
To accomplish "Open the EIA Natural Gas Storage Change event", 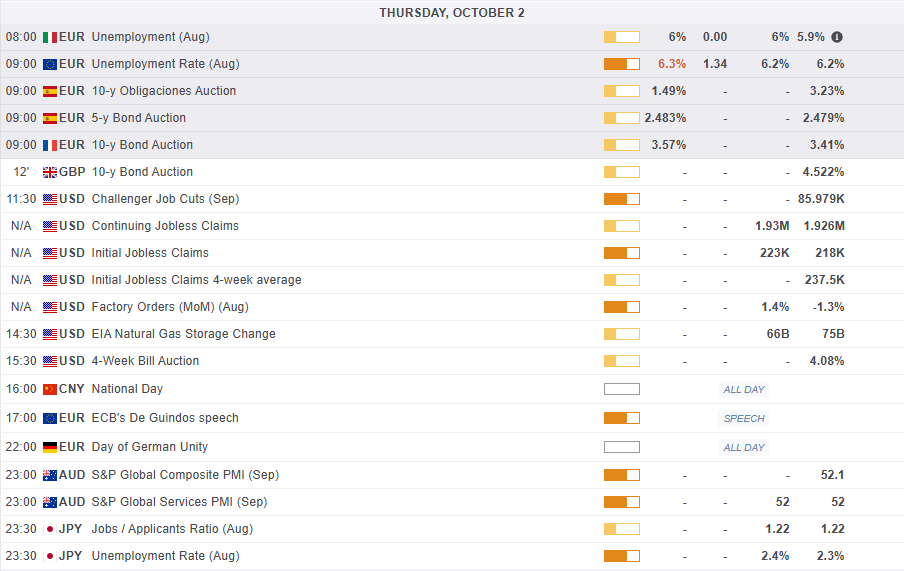I will tap(183, 334).
